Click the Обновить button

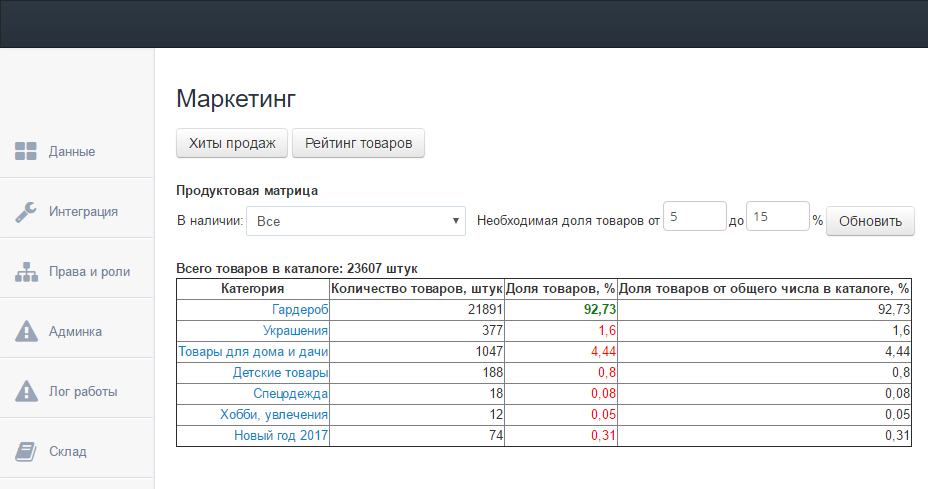(870, 221)
